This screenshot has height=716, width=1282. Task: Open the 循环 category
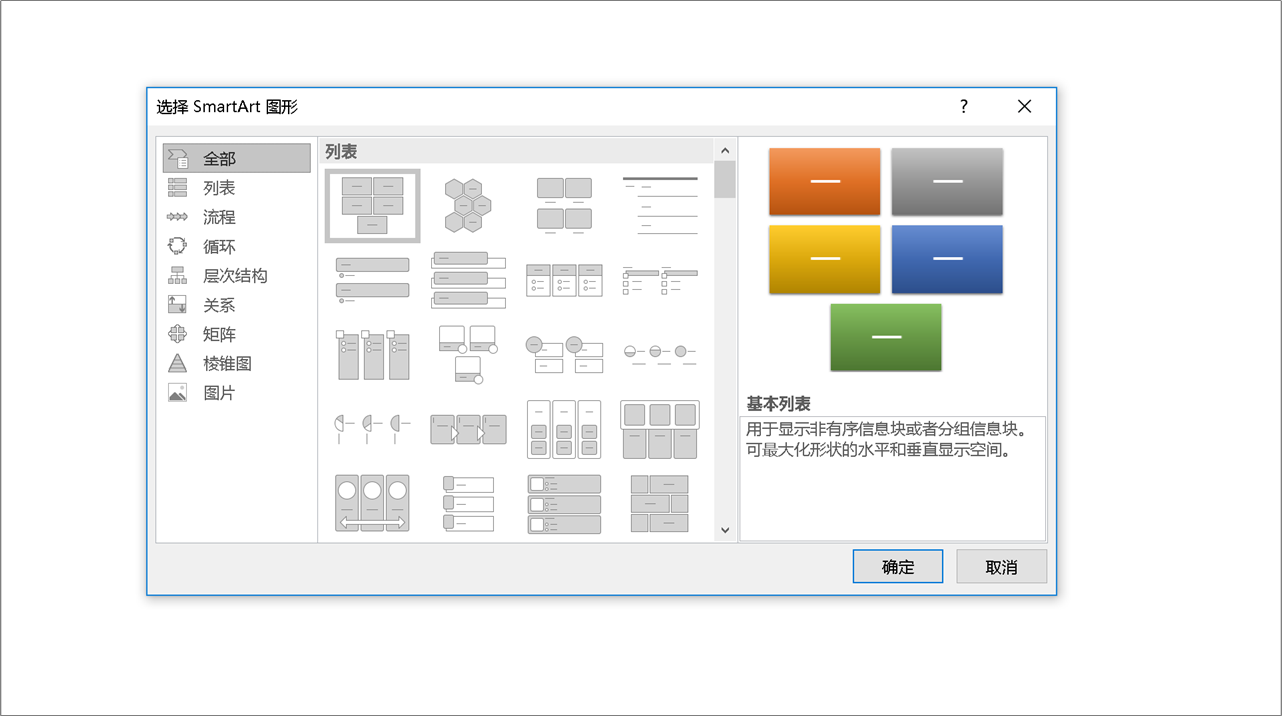click(236, 246)
